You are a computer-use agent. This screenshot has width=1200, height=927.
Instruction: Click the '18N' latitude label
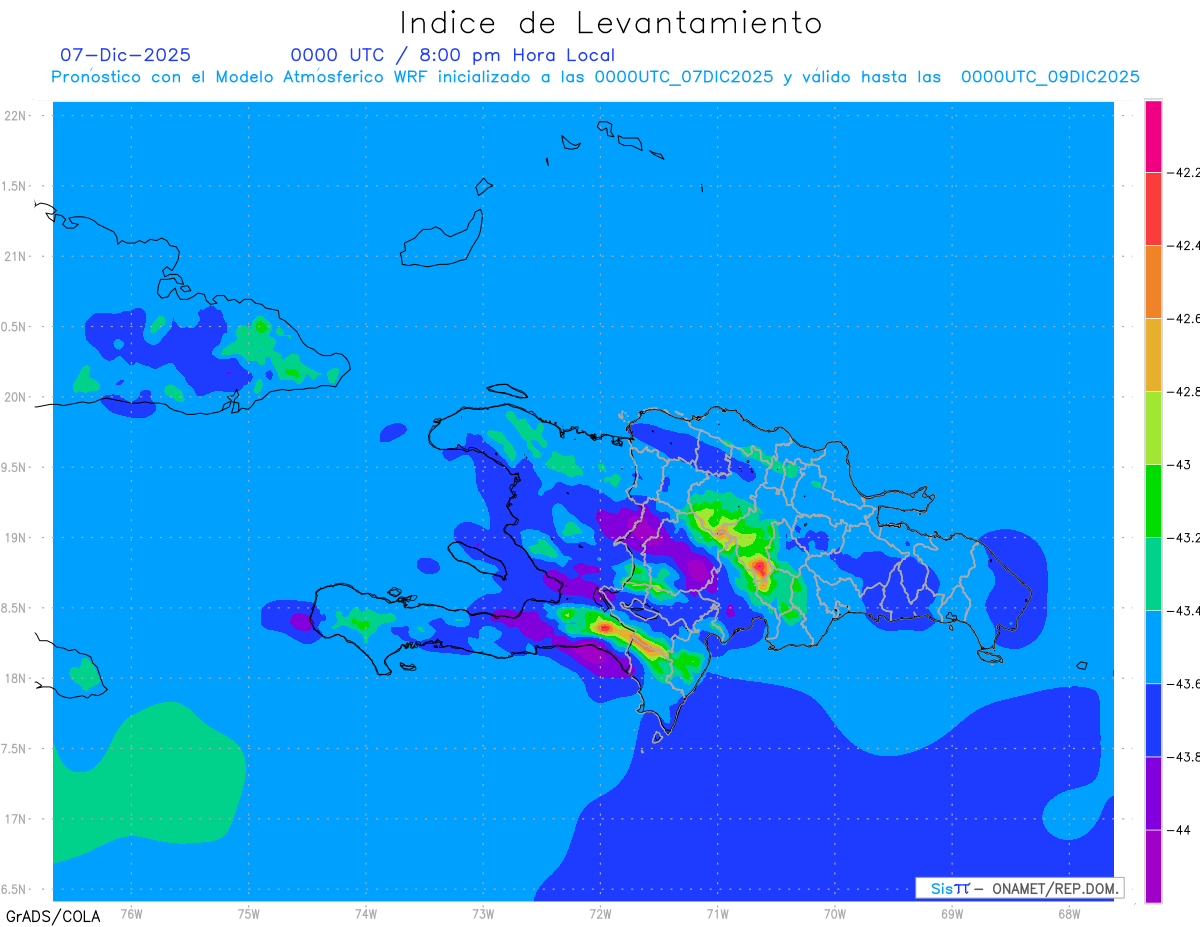16,678
